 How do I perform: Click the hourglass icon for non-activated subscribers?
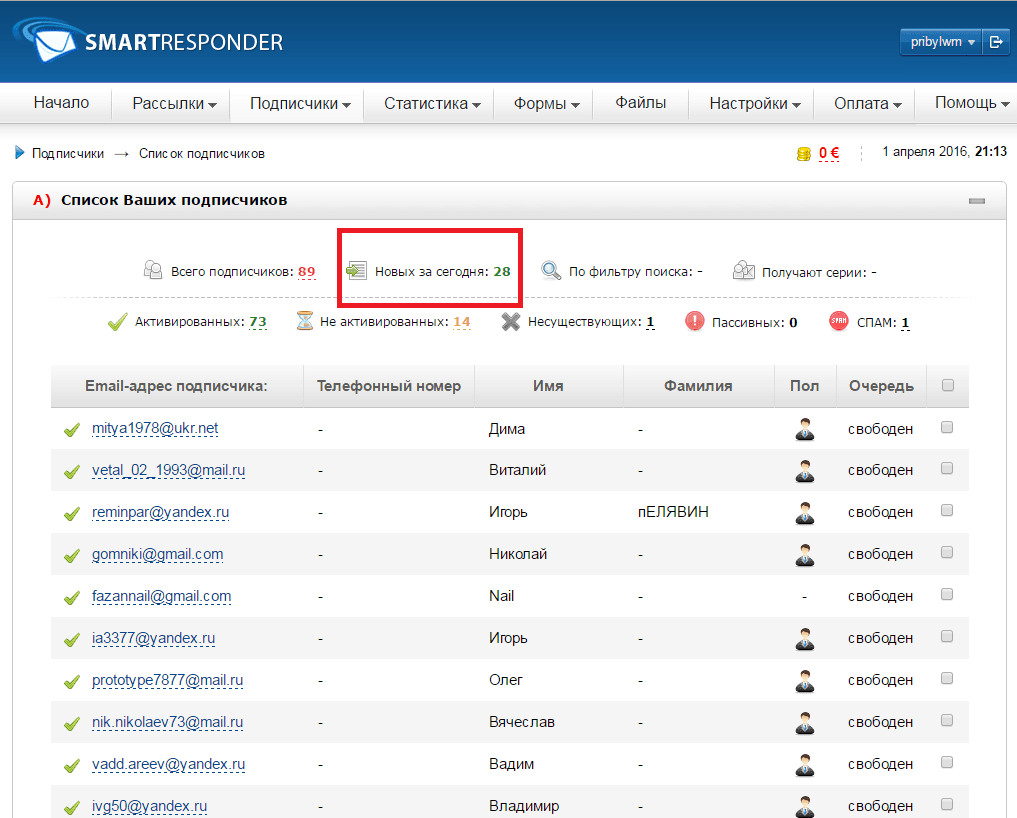[x=304, y=321]
